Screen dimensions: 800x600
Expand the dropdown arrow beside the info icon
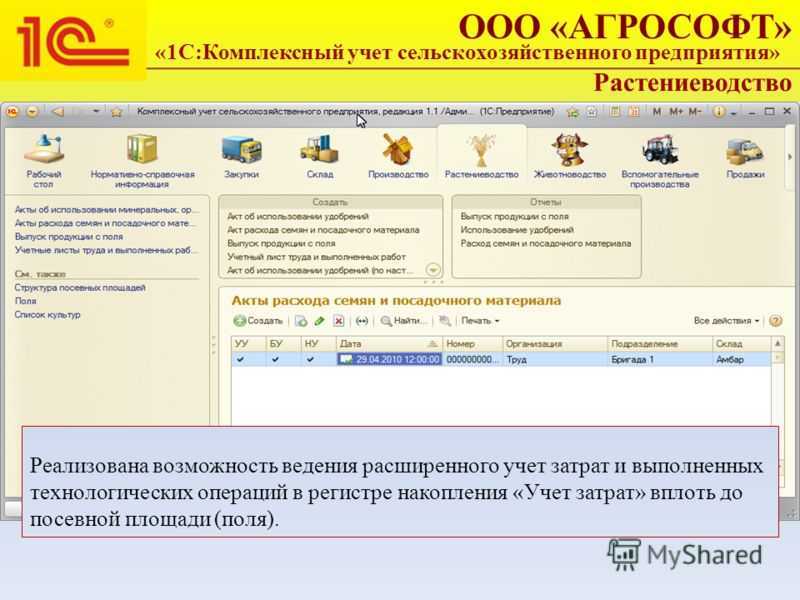coord(733,112)
